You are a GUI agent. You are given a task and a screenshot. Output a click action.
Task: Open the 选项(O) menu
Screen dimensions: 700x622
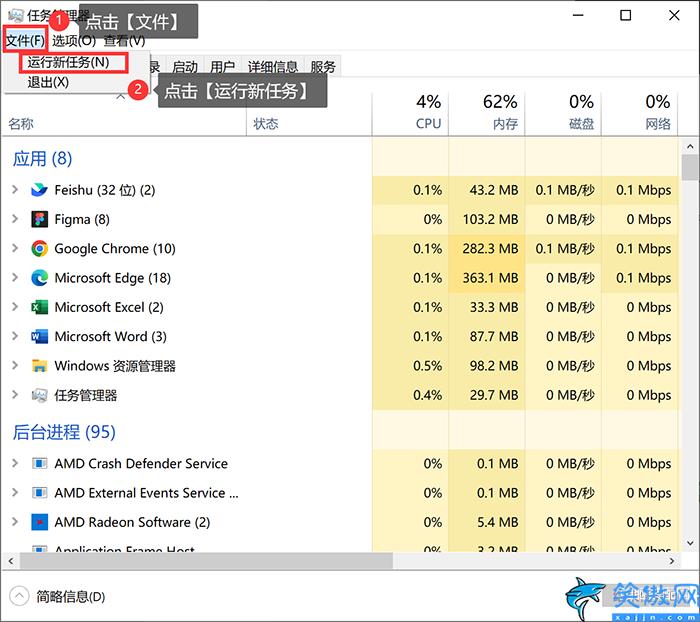click(74, 41)
